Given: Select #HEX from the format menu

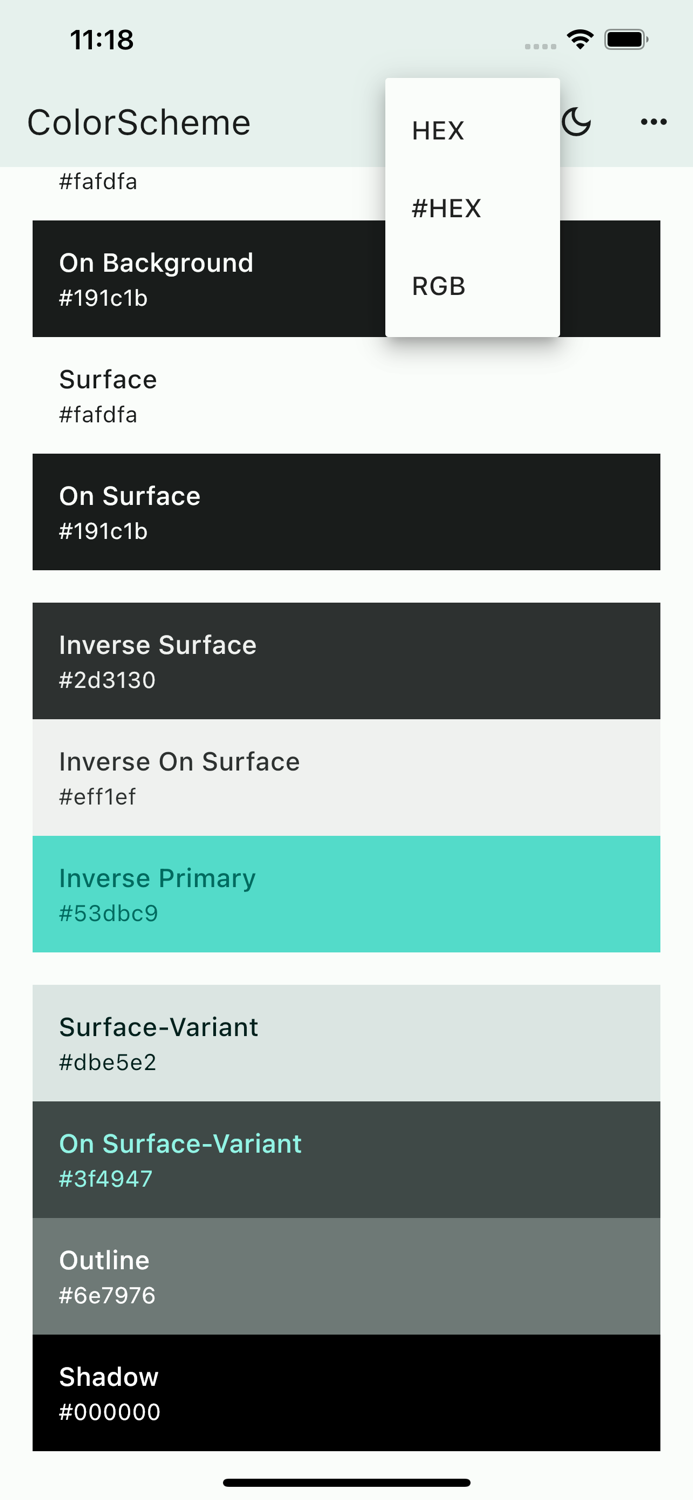Looking at the screenshot, I should pos(446,208).
